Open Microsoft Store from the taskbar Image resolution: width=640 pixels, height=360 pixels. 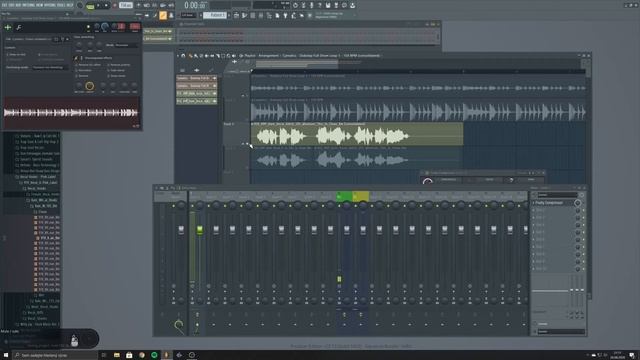pos(129,355)
